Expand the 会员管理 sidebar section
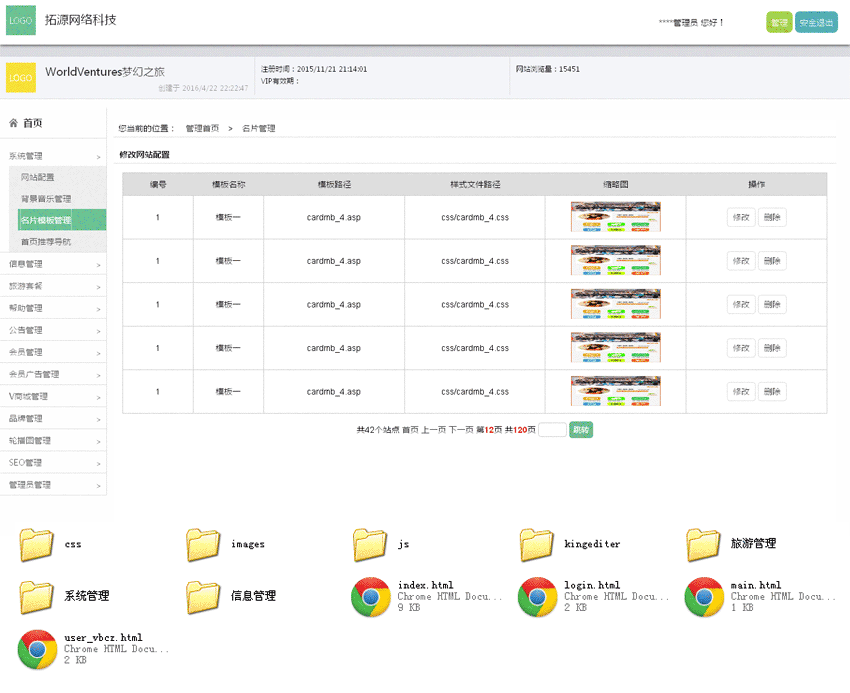Screen dimensions: 850x693 pos(53,353)
